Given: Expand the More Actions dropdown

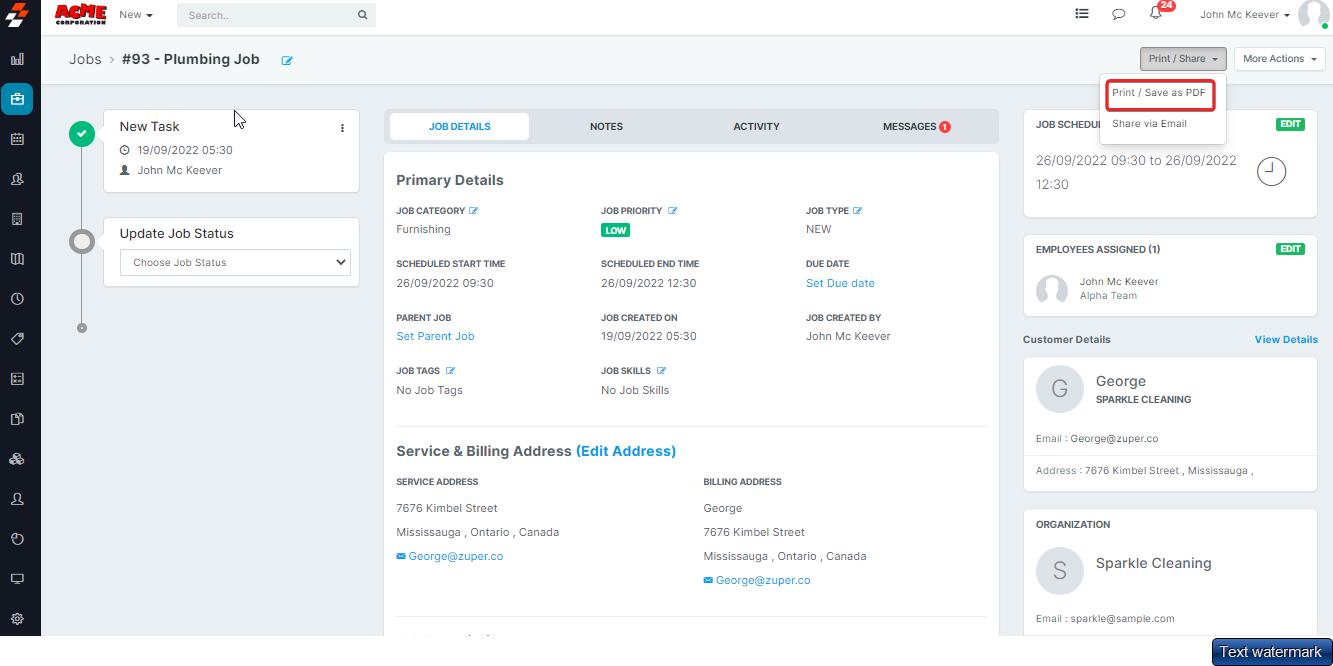Looking at the screenshot, I should (1279, 59).
